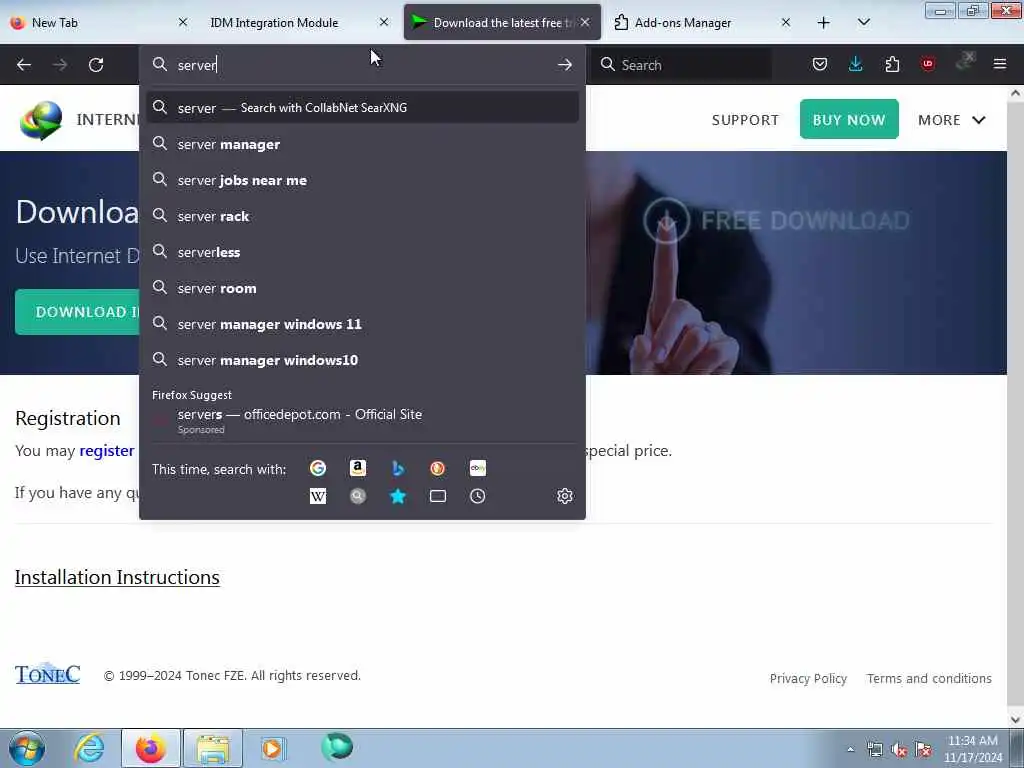Open Windows Explorer folder on taskbar

(213, 748)
